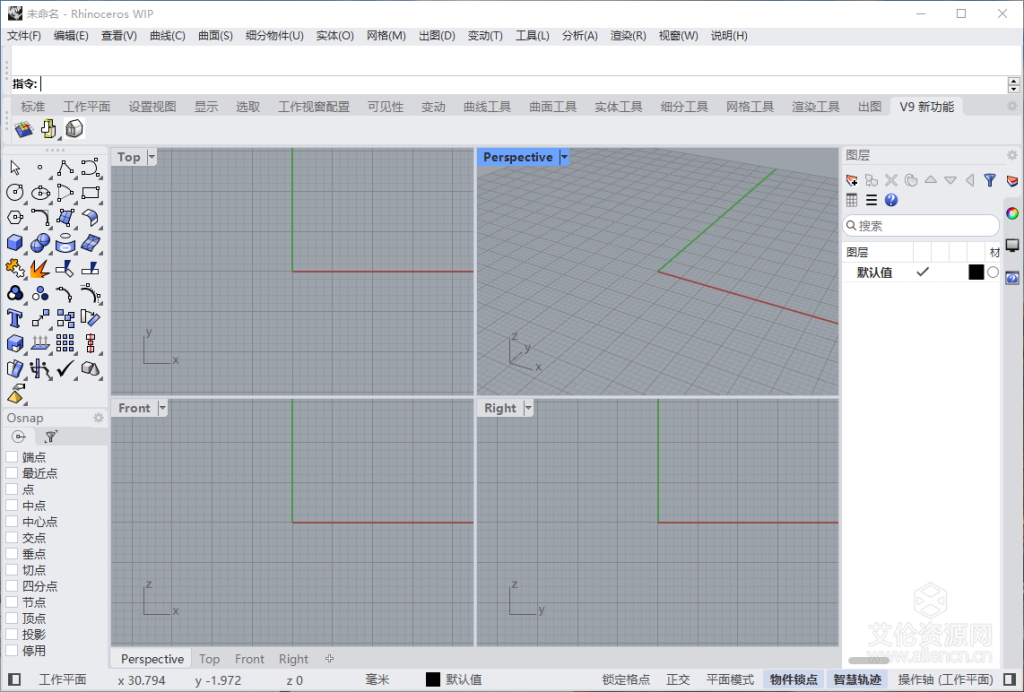Add a new viewport tab with plus icon
Viewport: 1024px width, 692px height.
click(329, 659)
